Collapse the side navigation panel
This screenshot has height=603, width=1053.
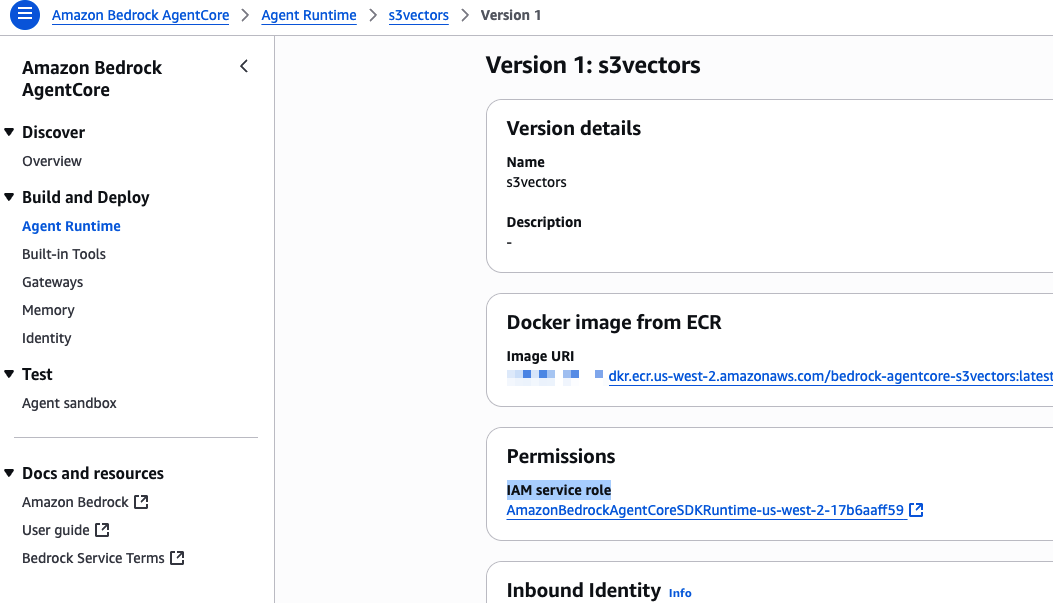pyautogui.click(x=244, y=67)
